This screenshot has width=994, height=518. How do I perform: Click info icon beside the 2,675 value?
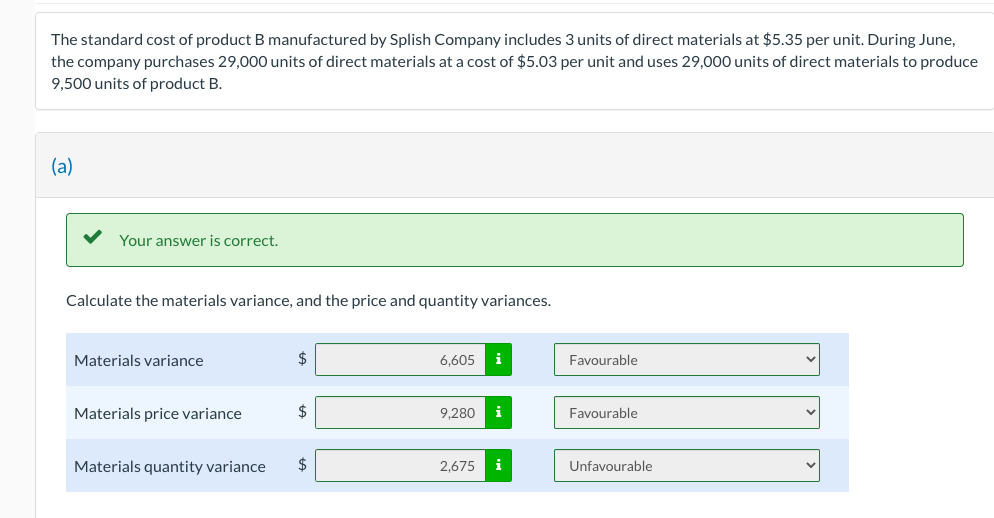(x=498, y=466)
